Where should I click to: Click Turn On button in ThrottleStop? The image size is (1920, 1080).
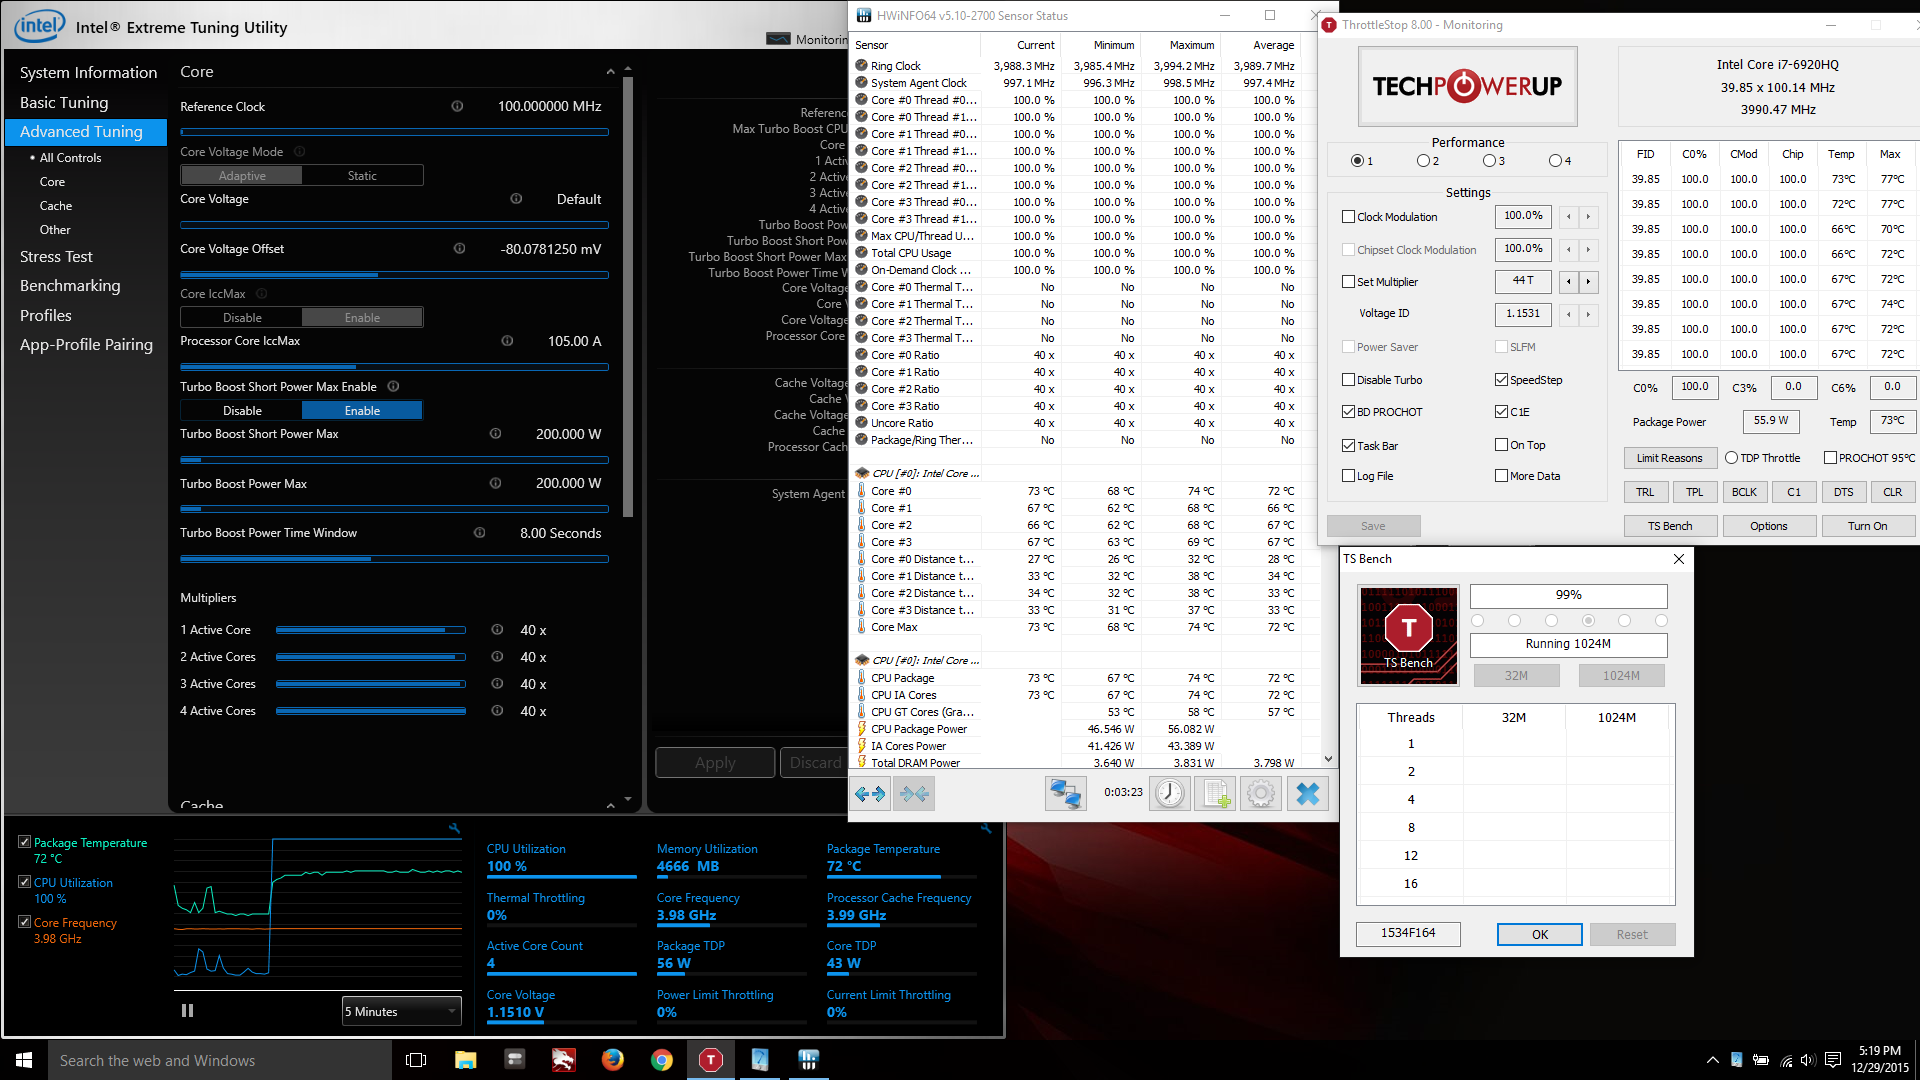1867,526
